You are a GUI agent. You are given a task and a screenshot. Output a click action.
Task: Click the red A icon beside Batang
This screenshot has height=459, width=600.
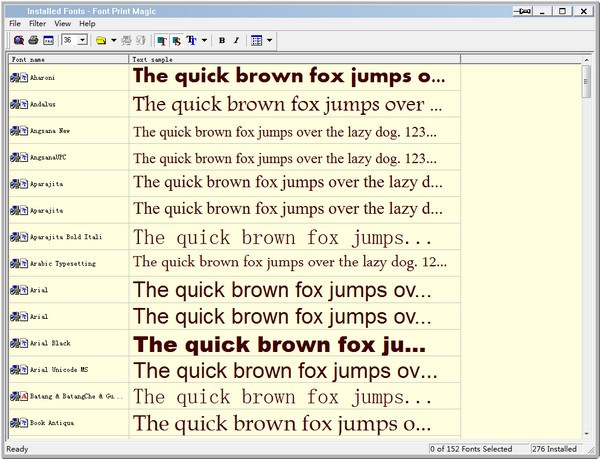tap(24, 396)
